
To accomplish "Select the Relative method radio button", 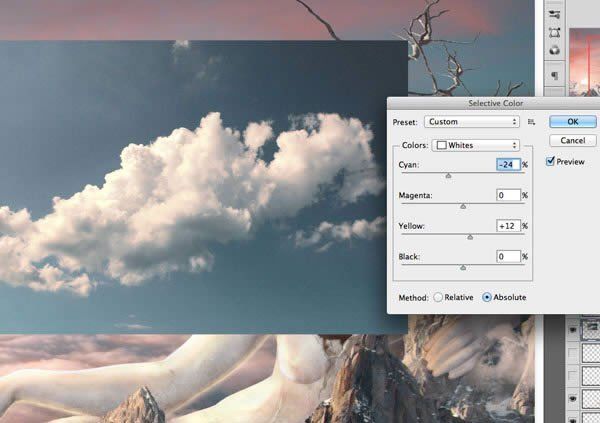I will click(438, 297).
